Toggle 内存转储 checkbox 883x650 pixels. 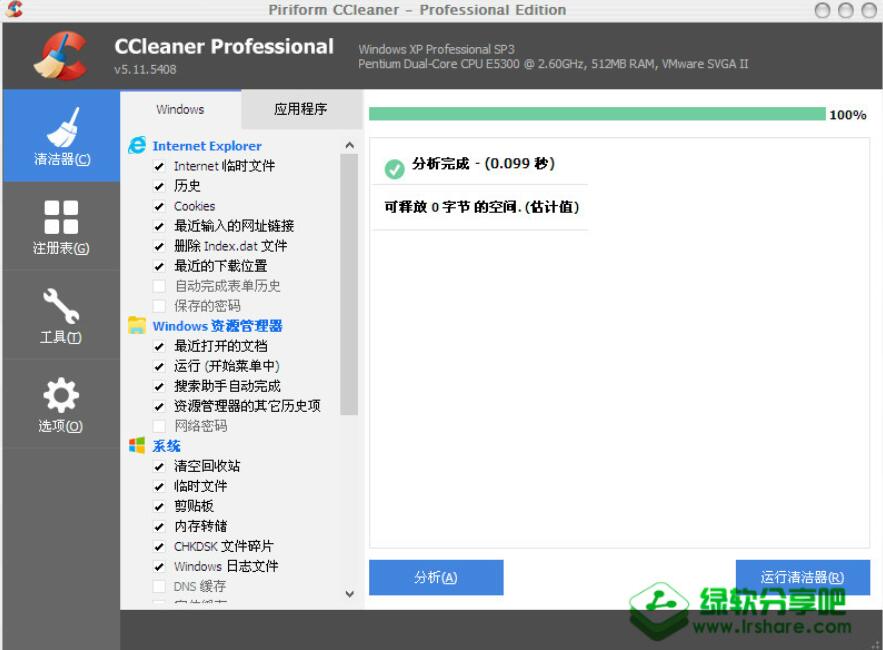point(159,526)
